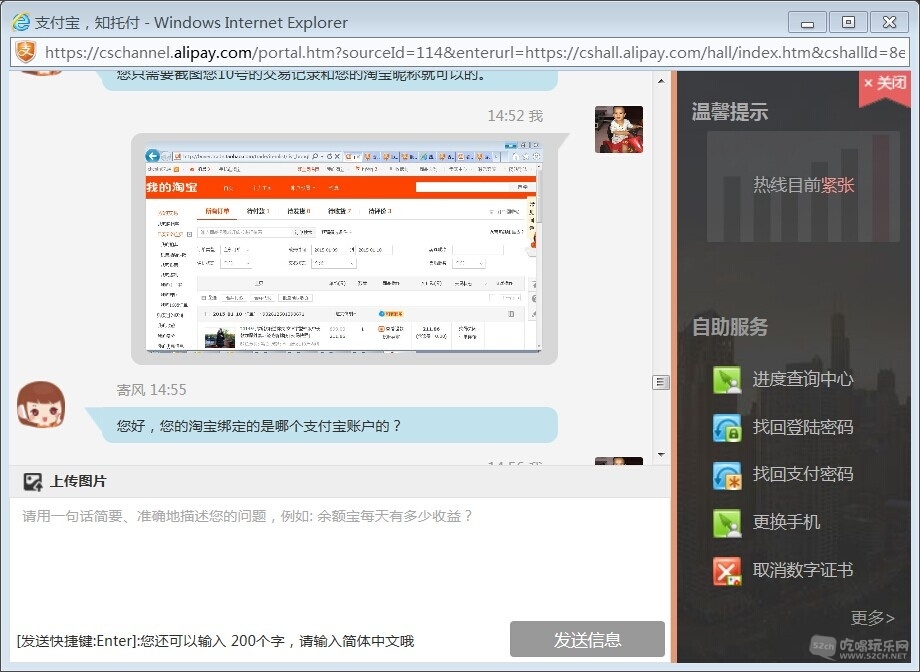
Task: Focus the message input text area
Action: click(x=340, y=558)
